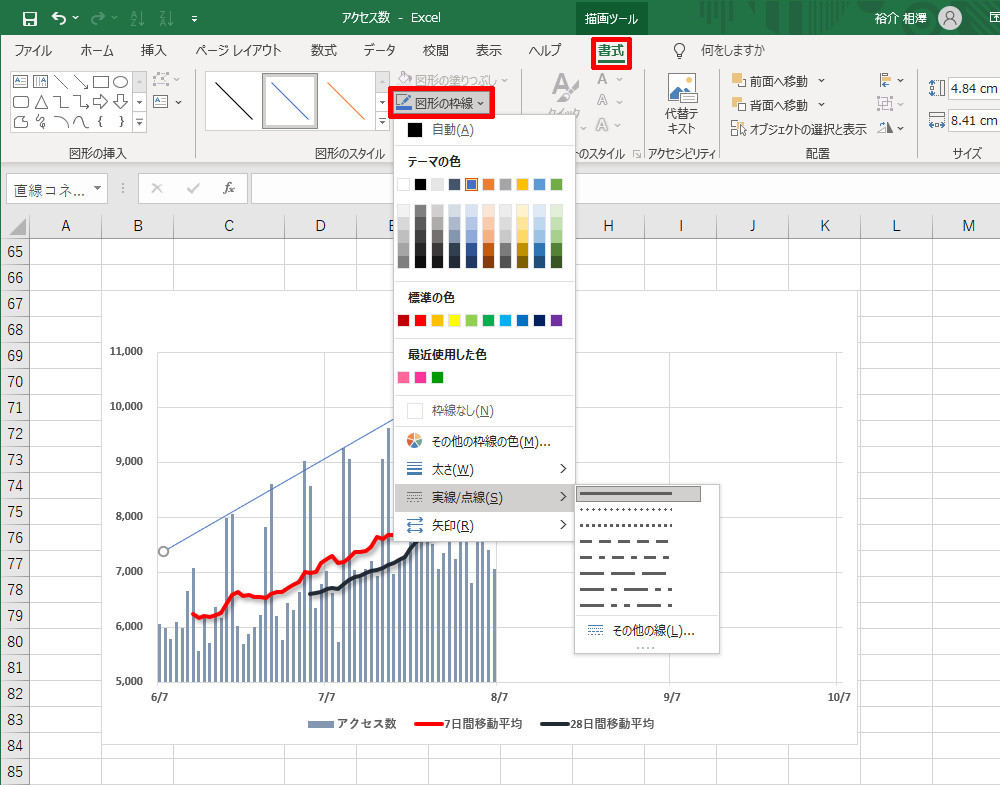This screenshot has width=1000, height=785.
Task: Choose the right block arrow shape
Action: (x=100, y=101)
